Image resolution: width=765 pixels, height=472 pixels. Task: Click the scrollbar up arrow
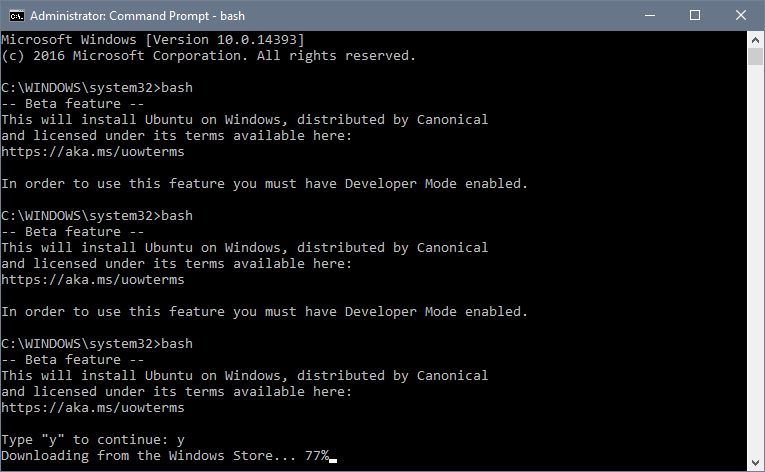click(755, 40)
